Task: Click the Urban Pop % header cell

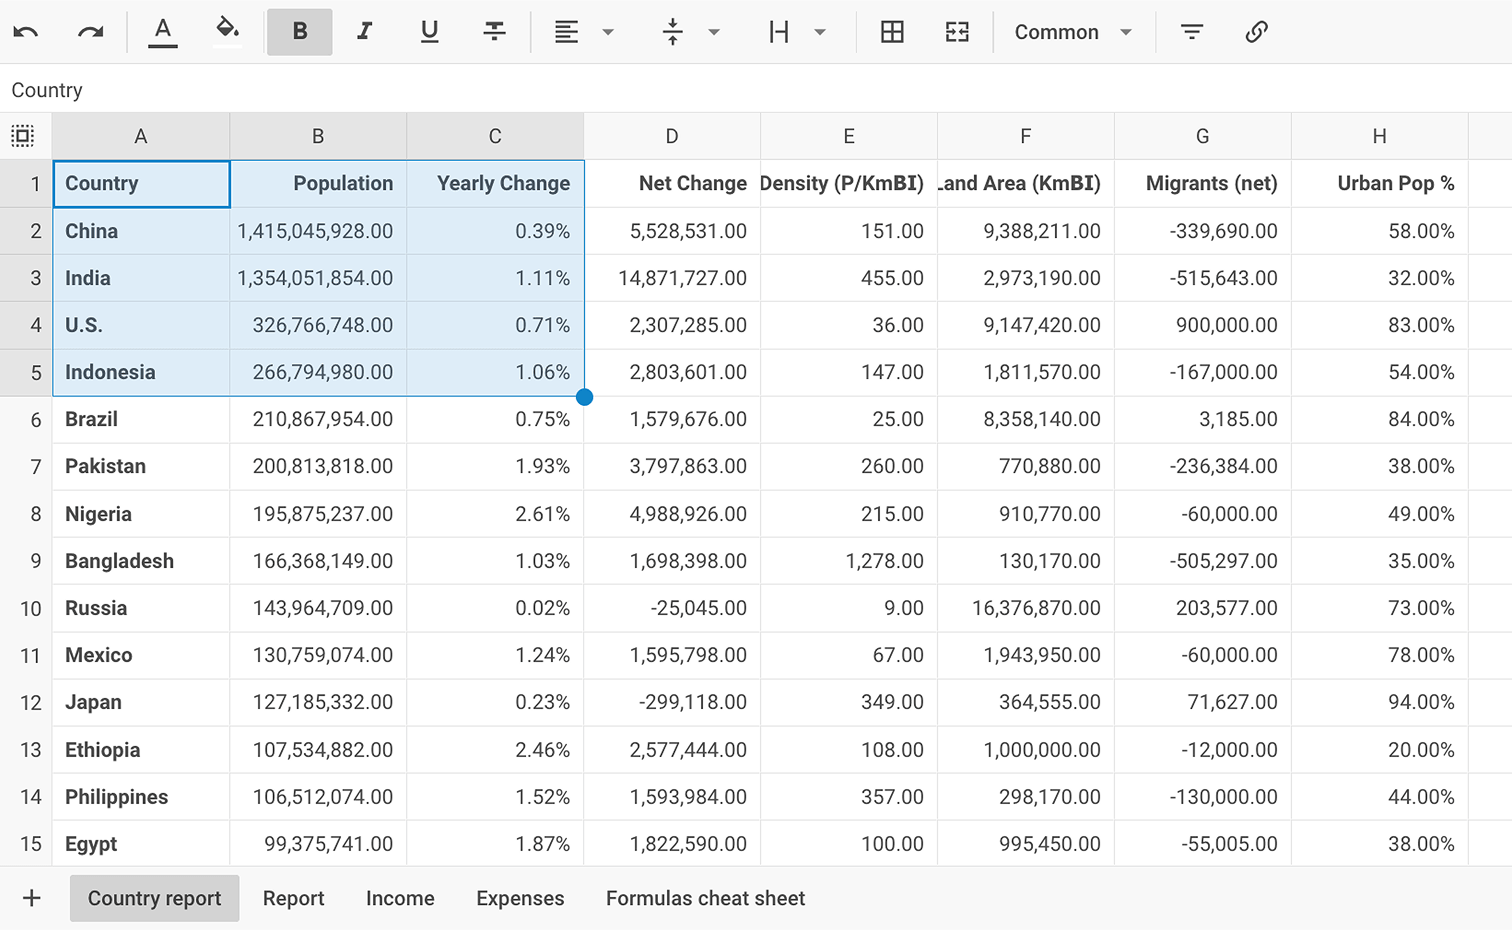Action: coord(1380,183)
